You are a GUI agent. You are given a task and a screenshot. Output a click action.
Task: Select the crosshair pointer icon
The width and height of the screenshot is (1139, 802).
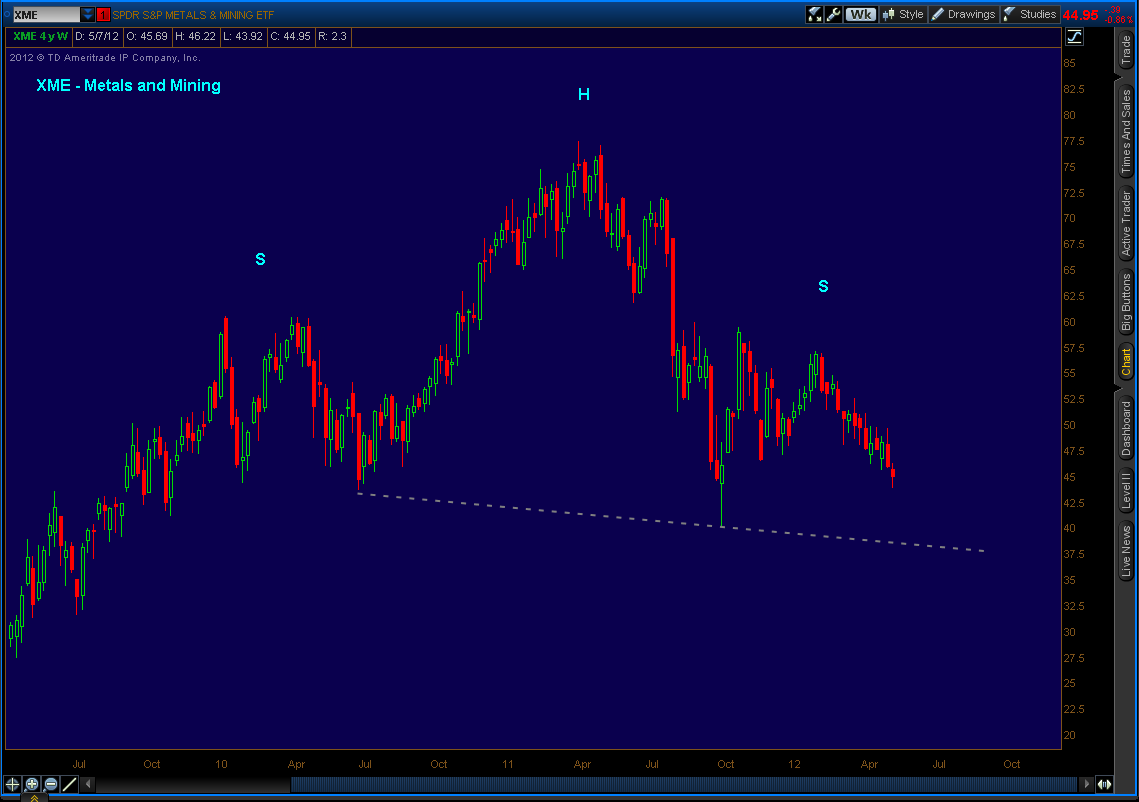pyautogui.click(x=13, y=784)
